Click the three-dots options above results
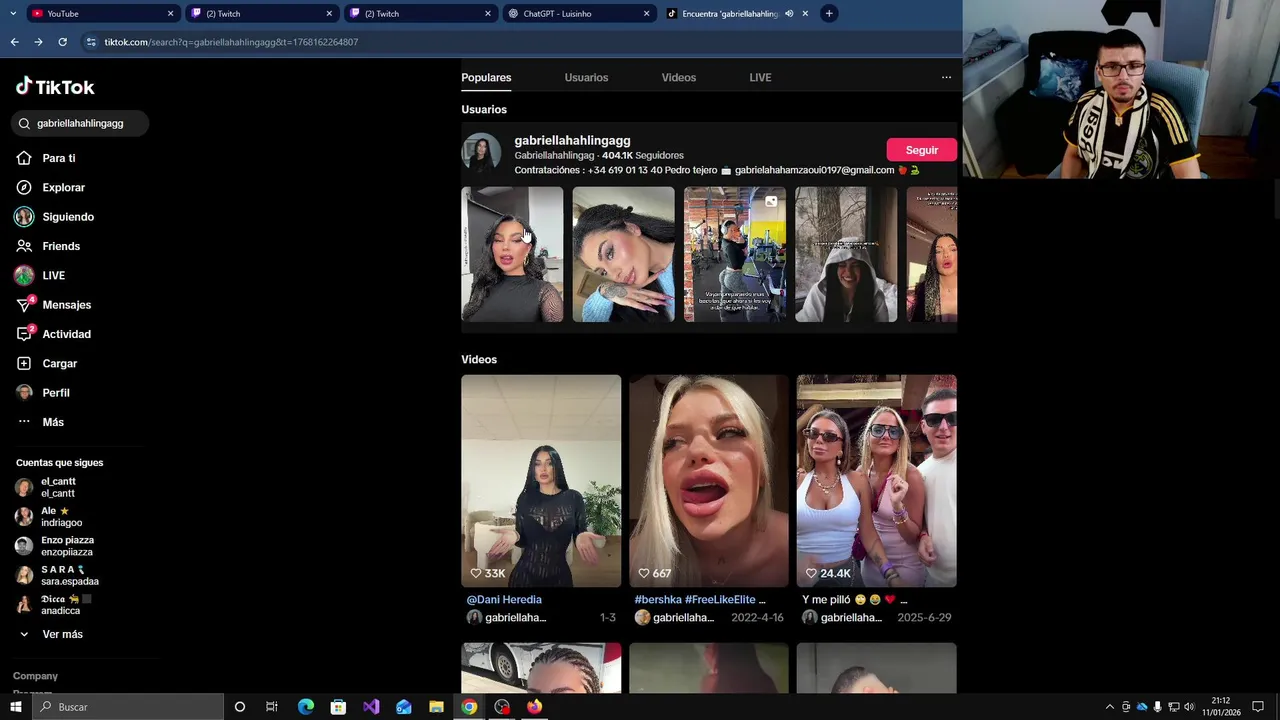 946,77
